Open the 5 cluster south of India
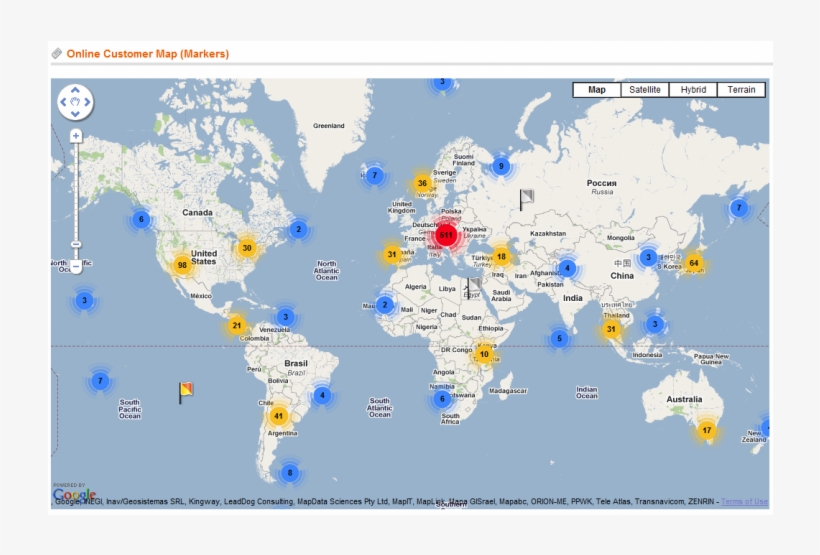The image size is (820, 555). coord(559,338)
